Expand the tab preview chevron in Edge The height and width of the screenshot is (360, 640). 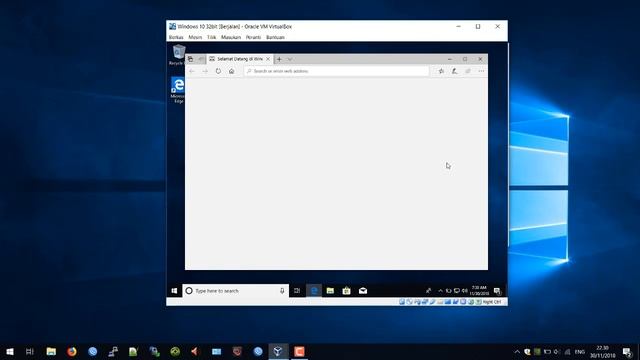coord(290,59)
